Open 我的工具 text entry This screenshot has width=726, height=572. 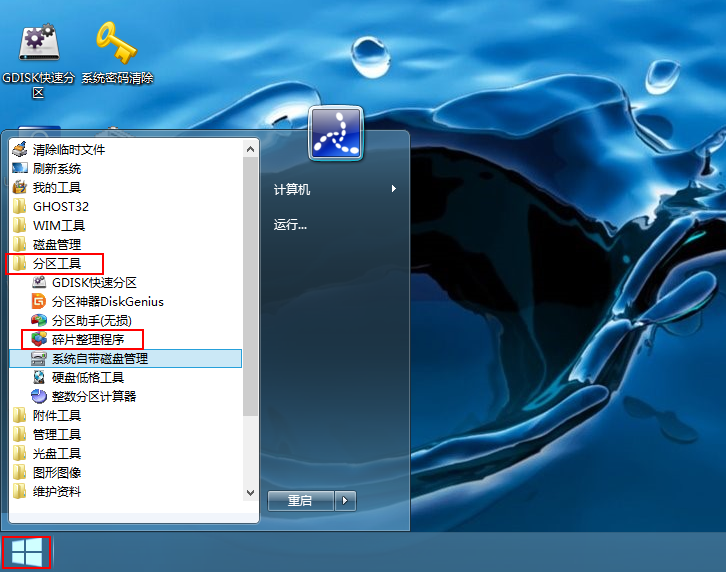[x=57, y=188]
